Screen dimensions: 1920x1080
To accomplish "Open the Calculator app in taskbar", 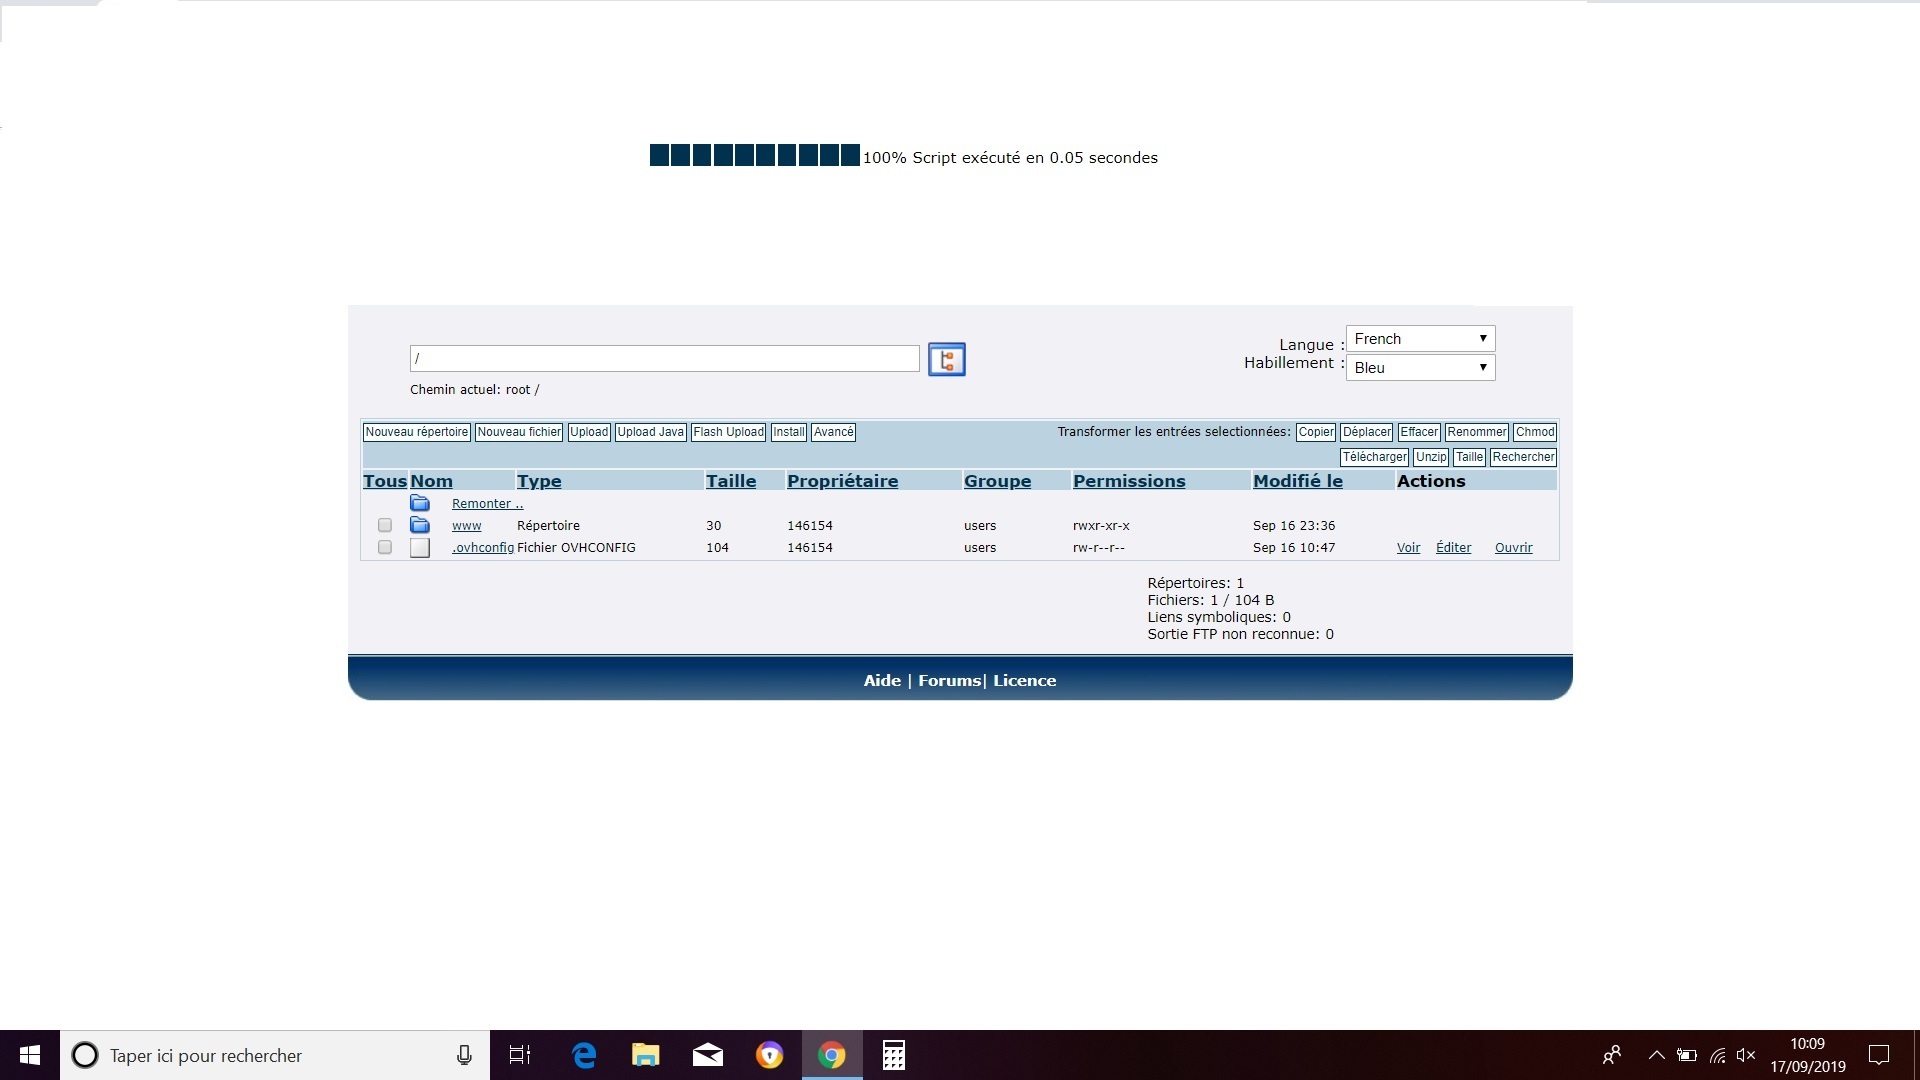I will [893, 1055].
